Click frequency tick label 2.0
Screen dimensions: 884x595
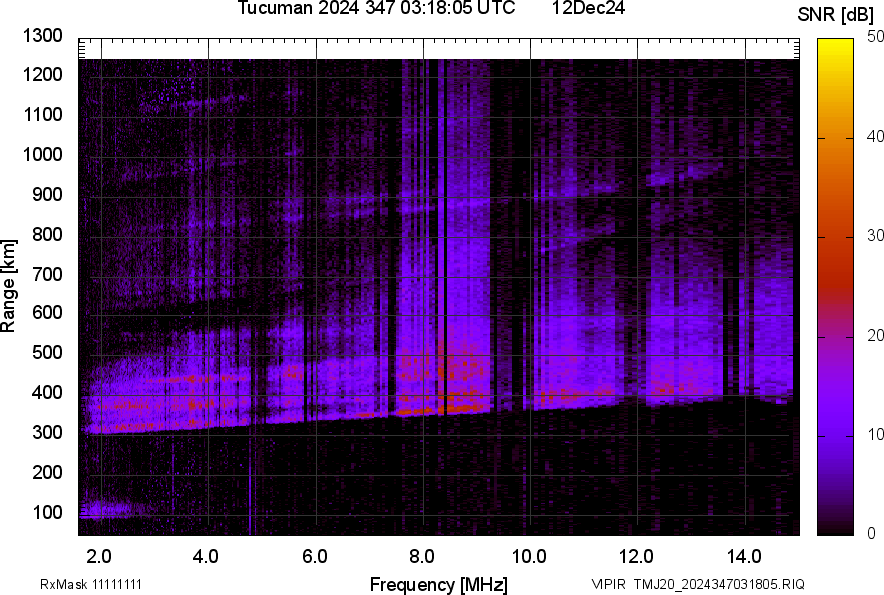[x=99, y=557]
